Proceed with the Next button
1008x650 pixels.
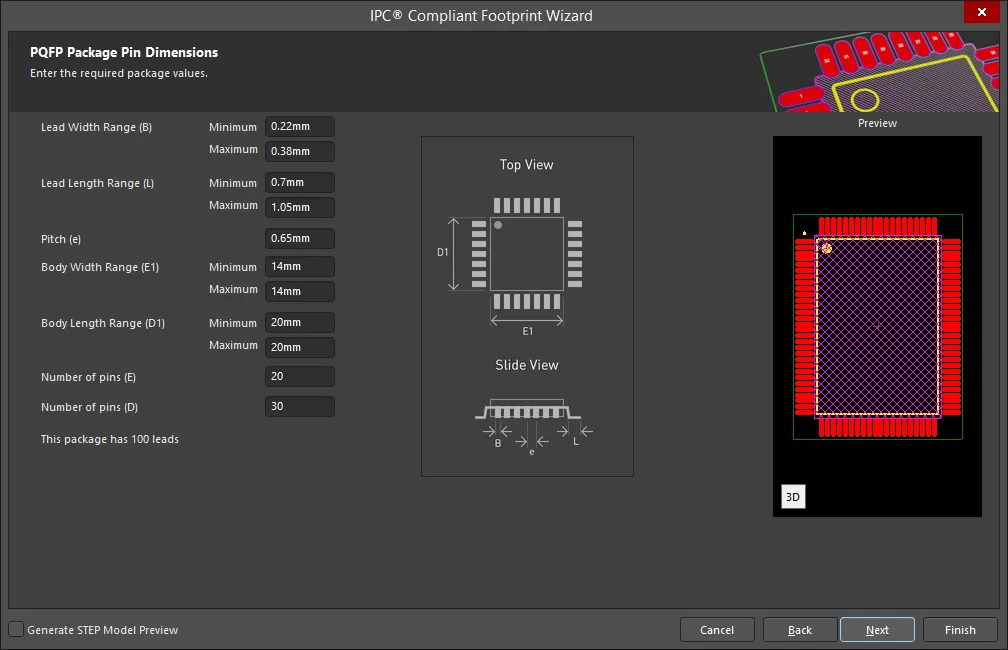877,630
